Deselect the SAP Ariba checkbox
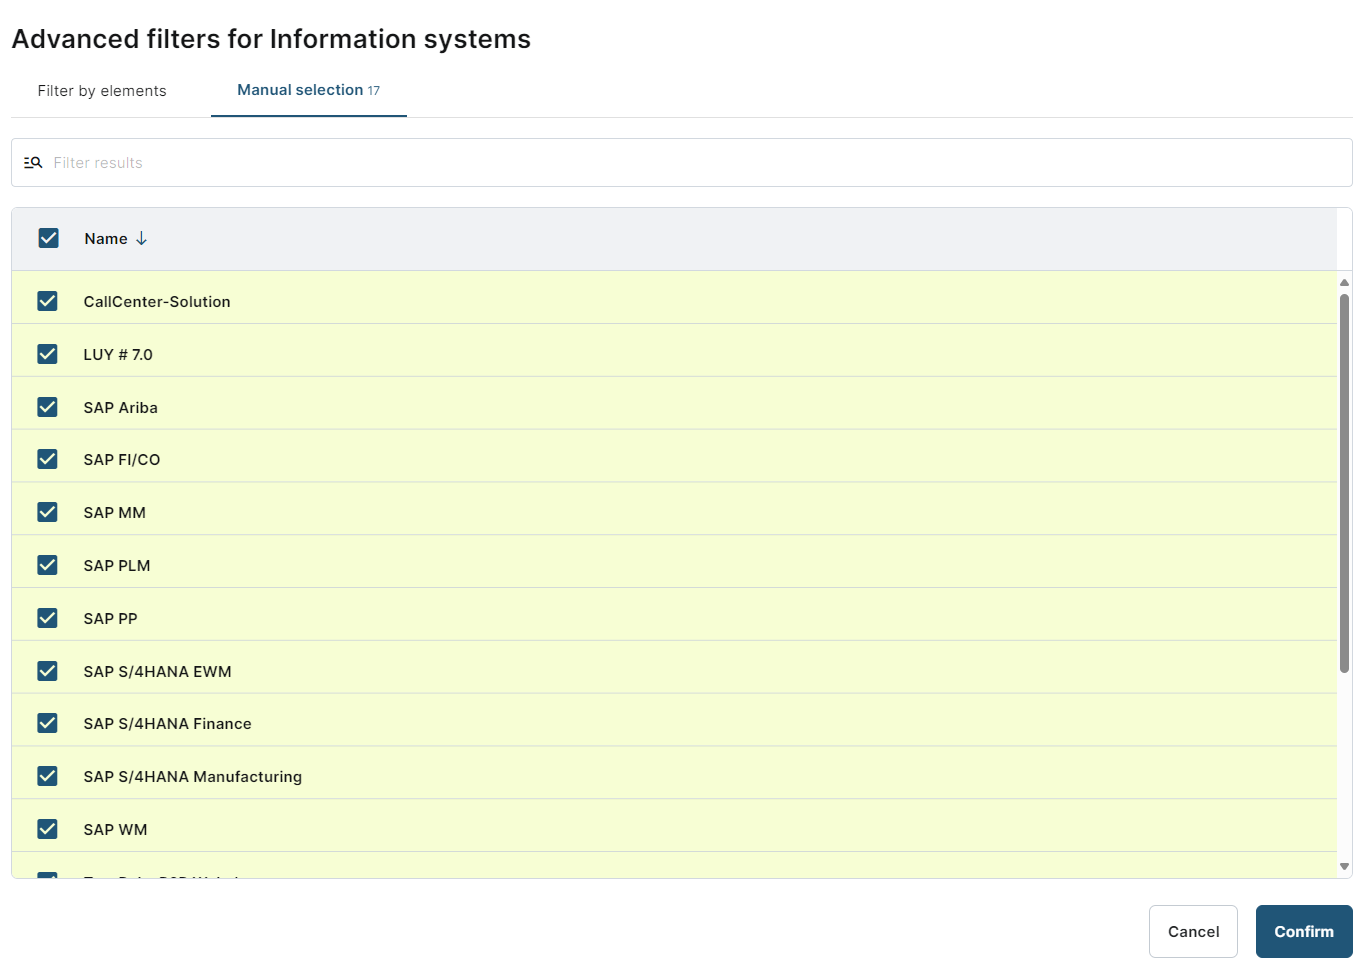The width and height of the screenshot is (1370, 972). coord(47,407)
